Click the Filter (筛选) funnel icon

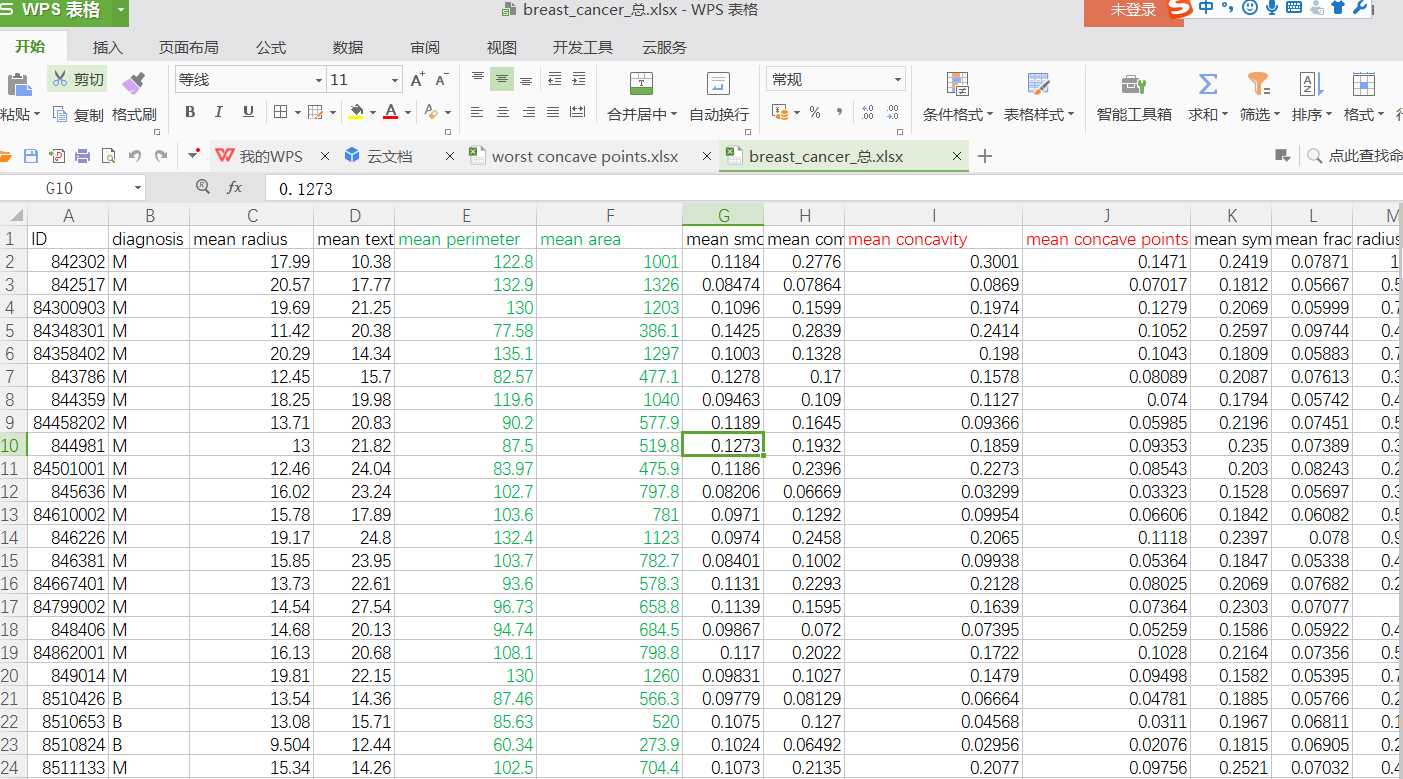1258,84
